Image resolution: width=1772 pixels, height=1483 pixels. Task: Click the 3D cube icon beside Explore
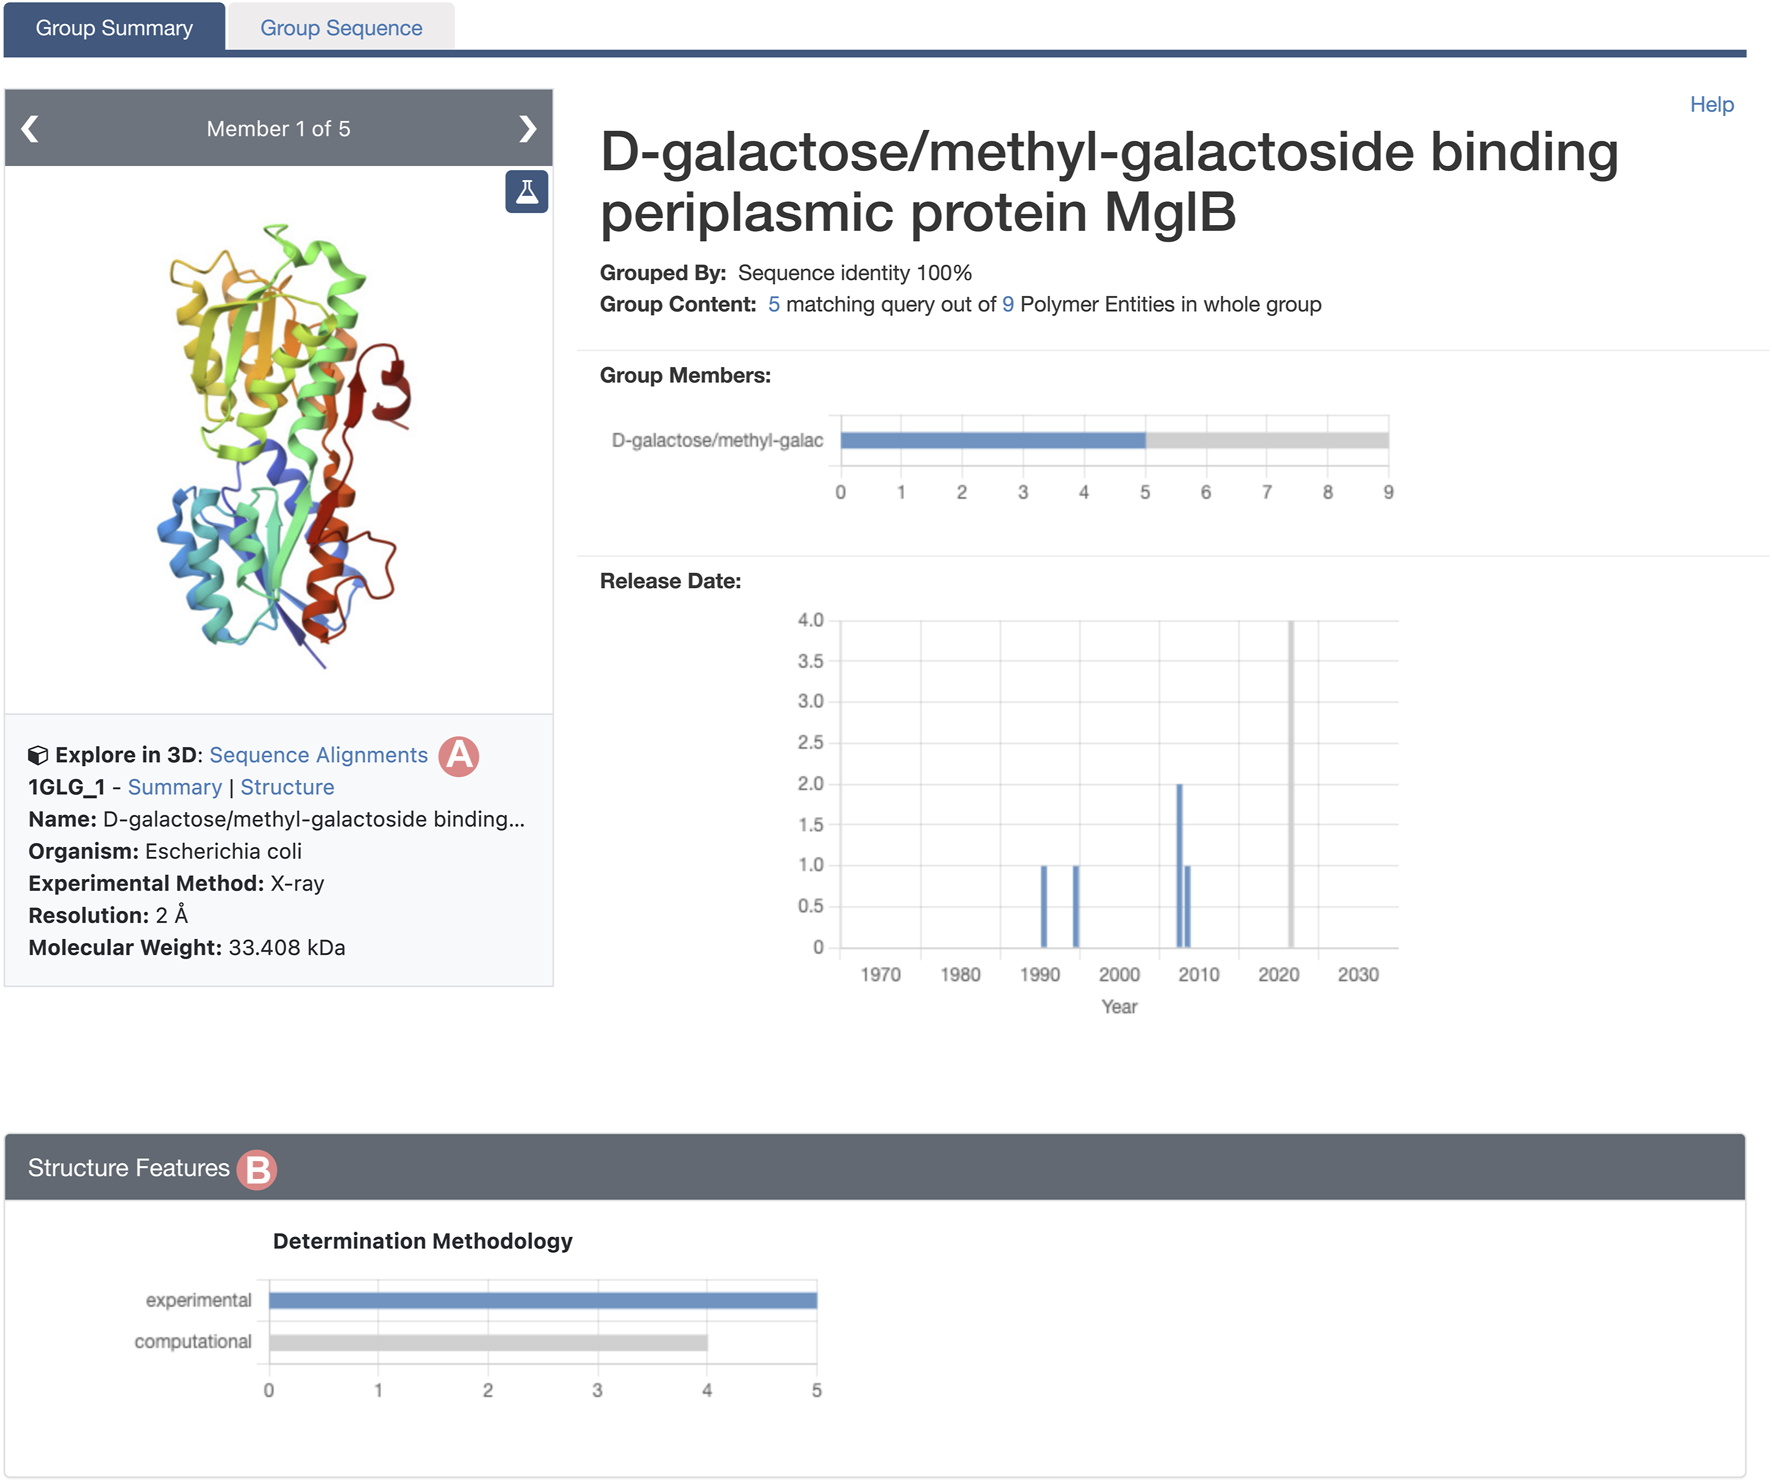38,755
